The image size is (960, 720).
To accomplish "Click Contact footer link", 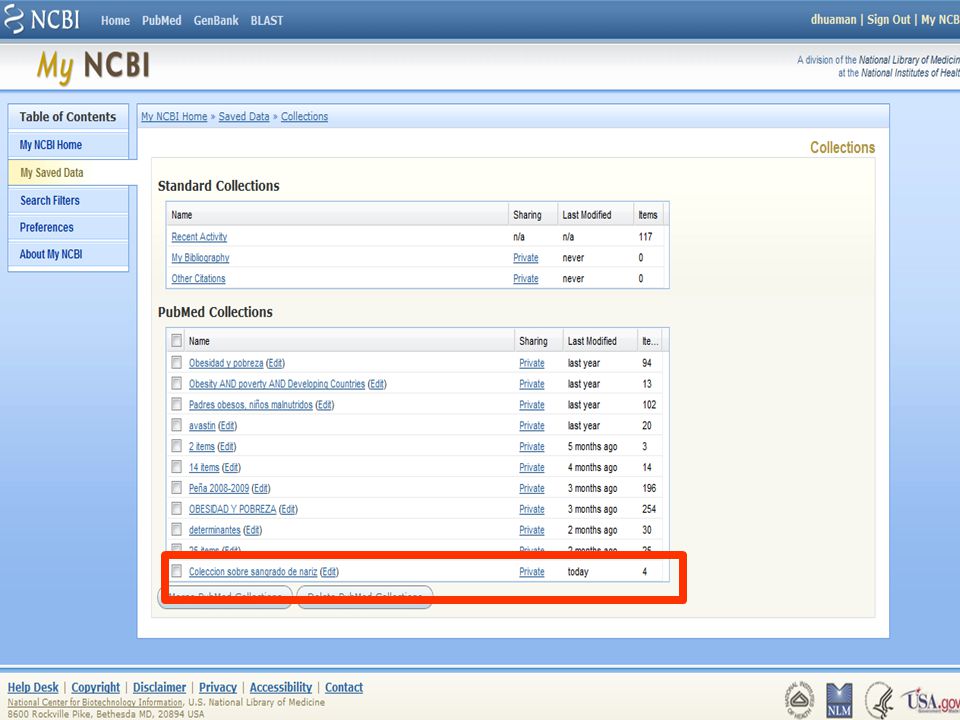I will coord(344,687).
